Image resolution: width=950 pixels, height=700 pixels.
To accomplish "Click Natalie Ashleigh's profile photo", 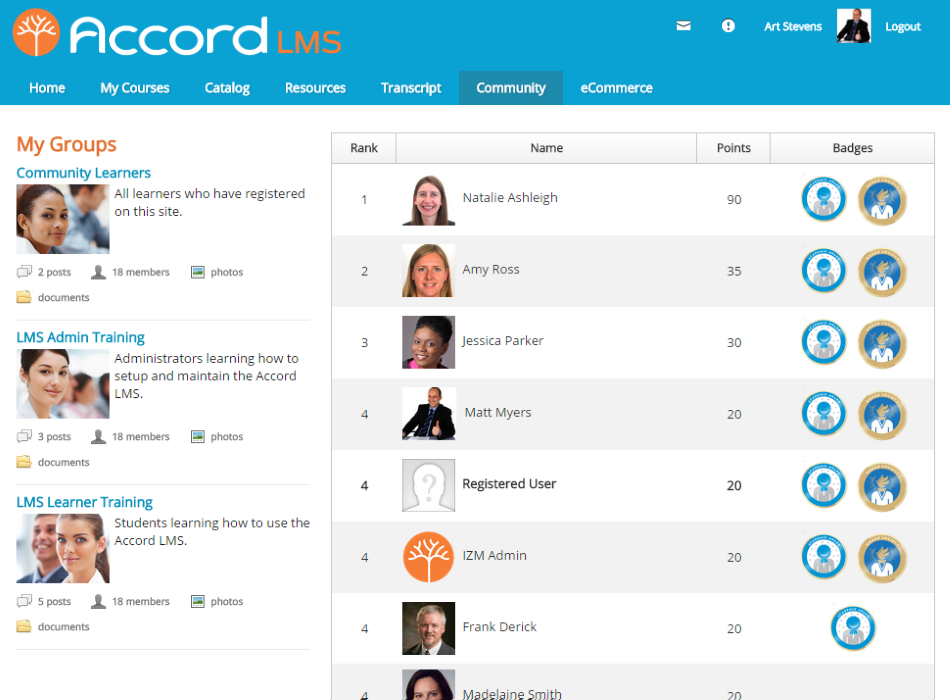I will (x=428, y=199).
